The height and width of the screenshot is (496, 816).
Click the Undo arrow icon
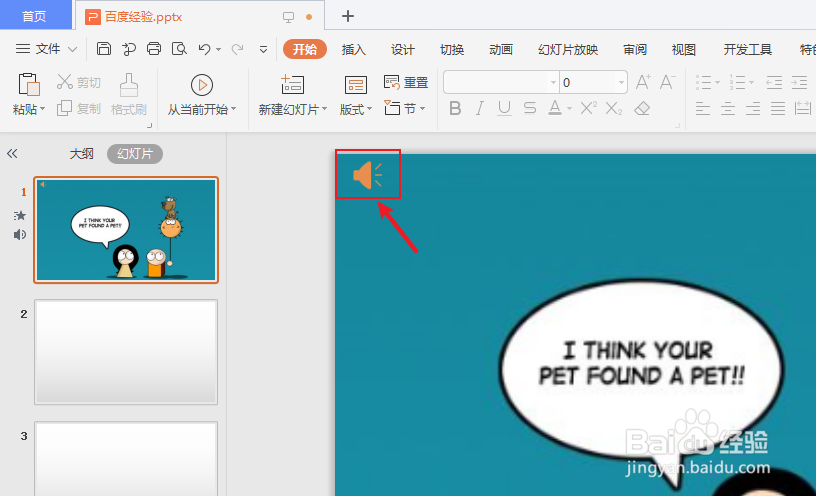[x=205, y=49]
